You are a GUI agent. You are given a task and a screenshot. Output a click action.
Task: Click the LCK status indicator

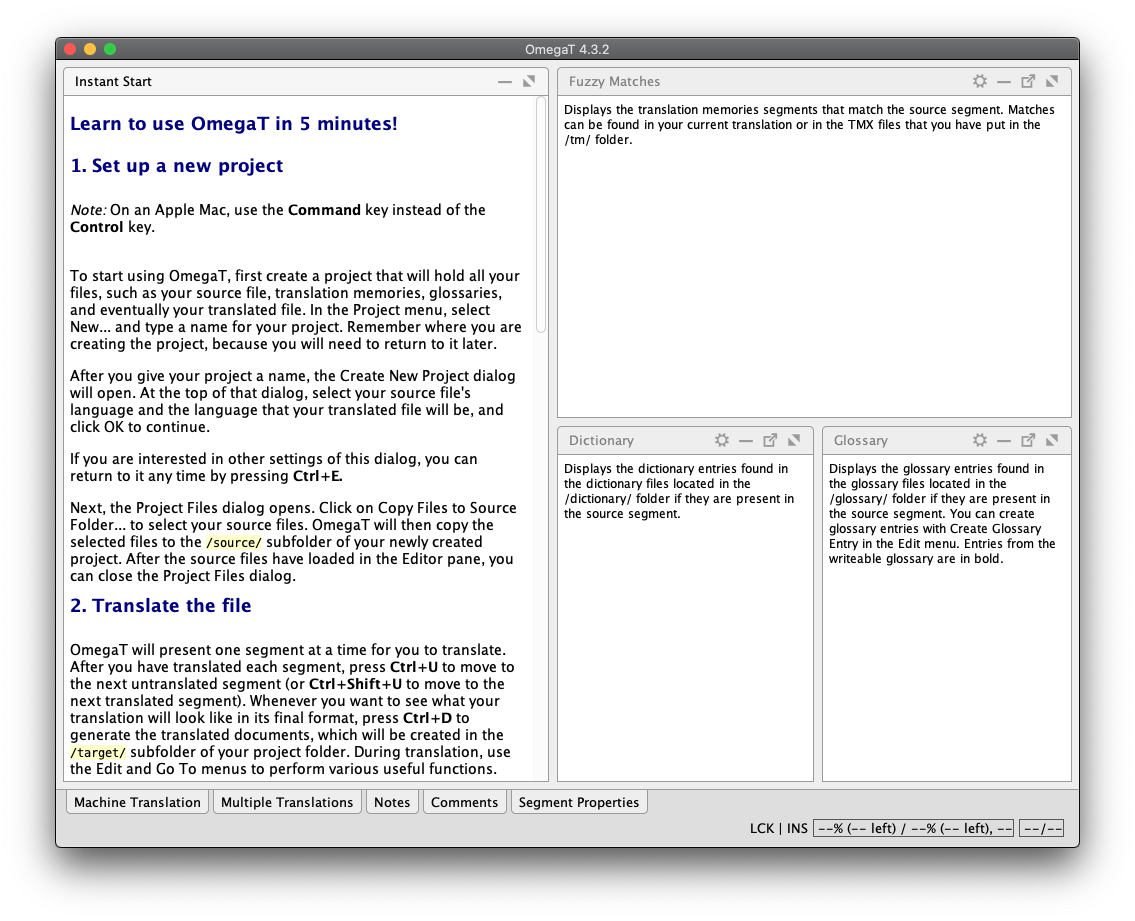[x=761, y=828]
